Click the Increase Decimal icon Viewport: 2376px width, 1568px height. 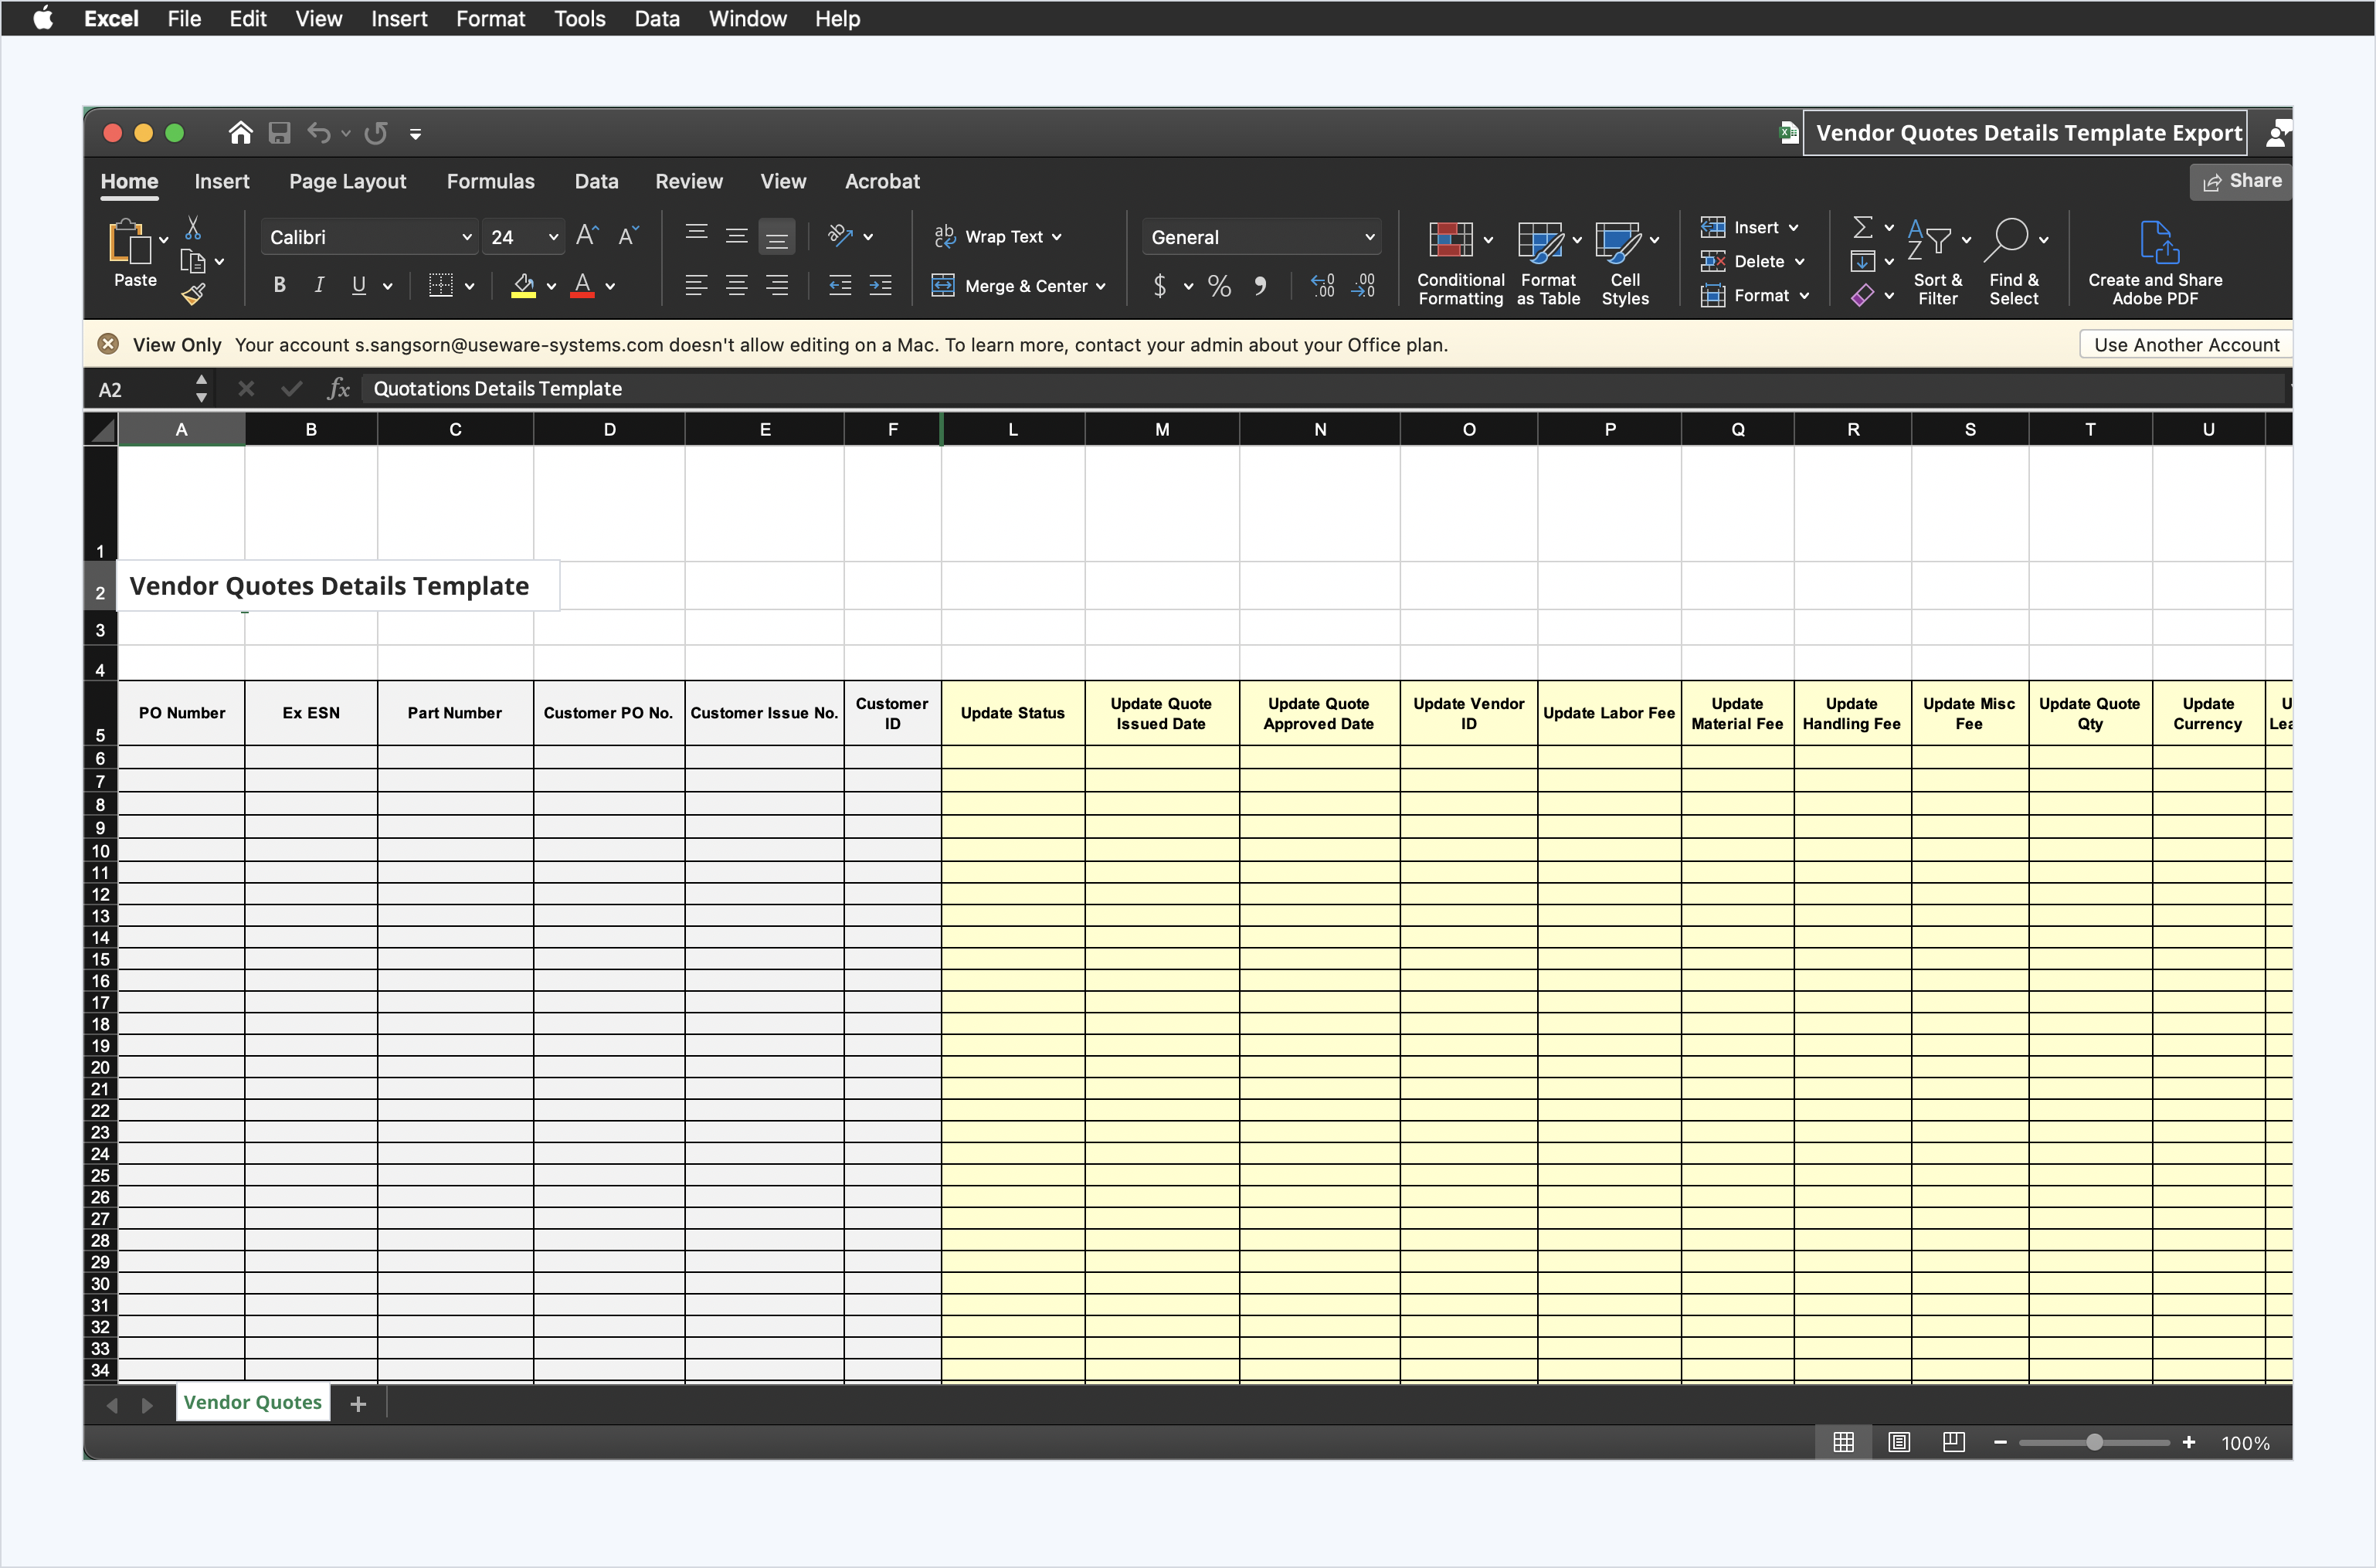[1322, 286]
